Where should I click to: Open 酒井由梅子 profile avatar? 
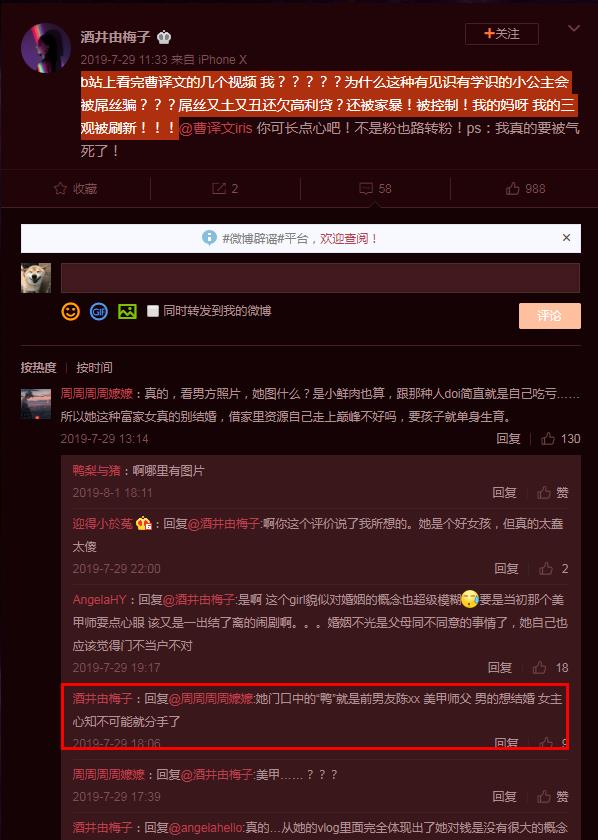(x=46, y=48)
